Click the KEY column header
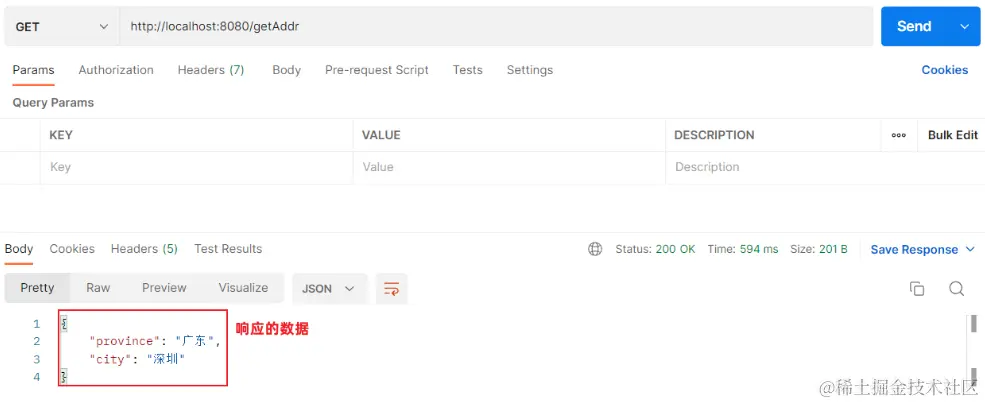The image size is (985, 404). tap(61, 135)
